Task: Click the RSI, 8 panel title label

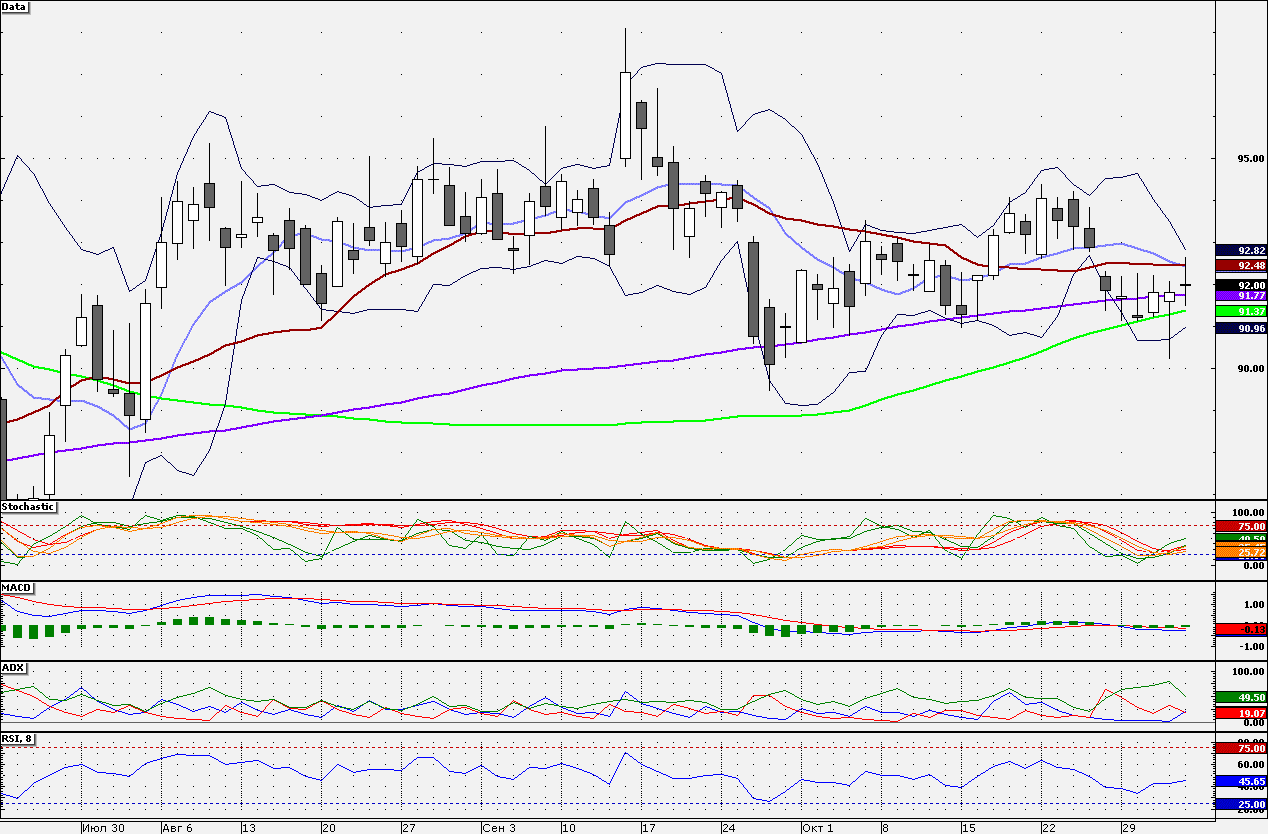Action: coord(20,739)
